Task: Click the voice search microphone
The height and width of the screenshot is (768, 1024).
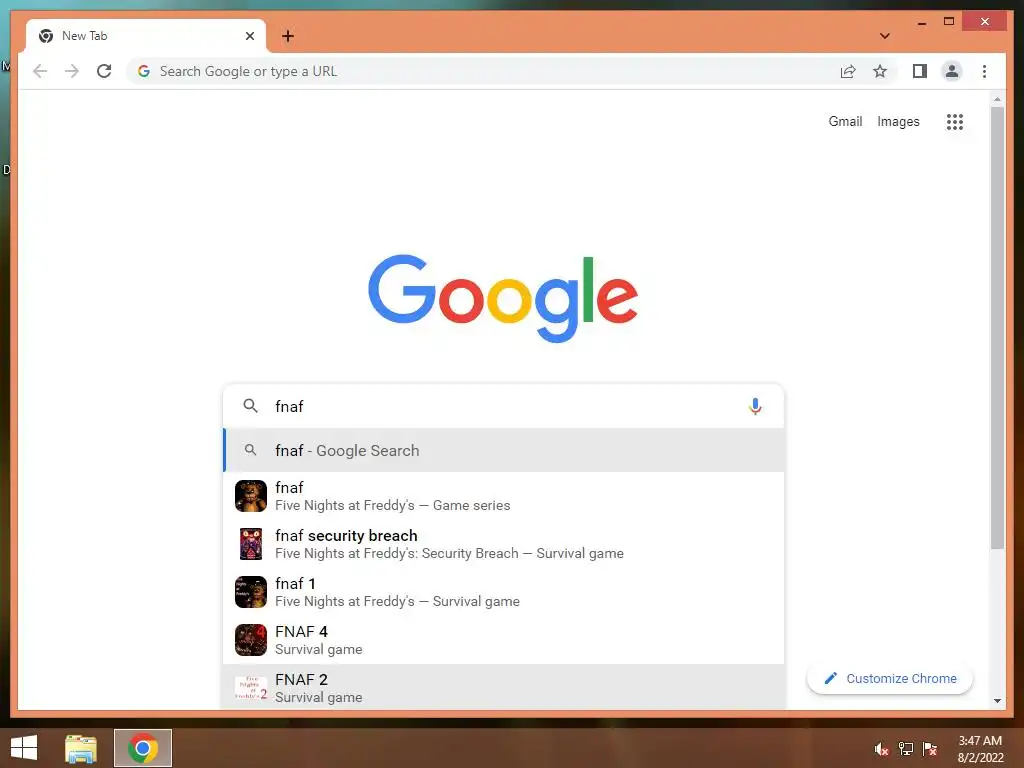Action: point(755,406)
